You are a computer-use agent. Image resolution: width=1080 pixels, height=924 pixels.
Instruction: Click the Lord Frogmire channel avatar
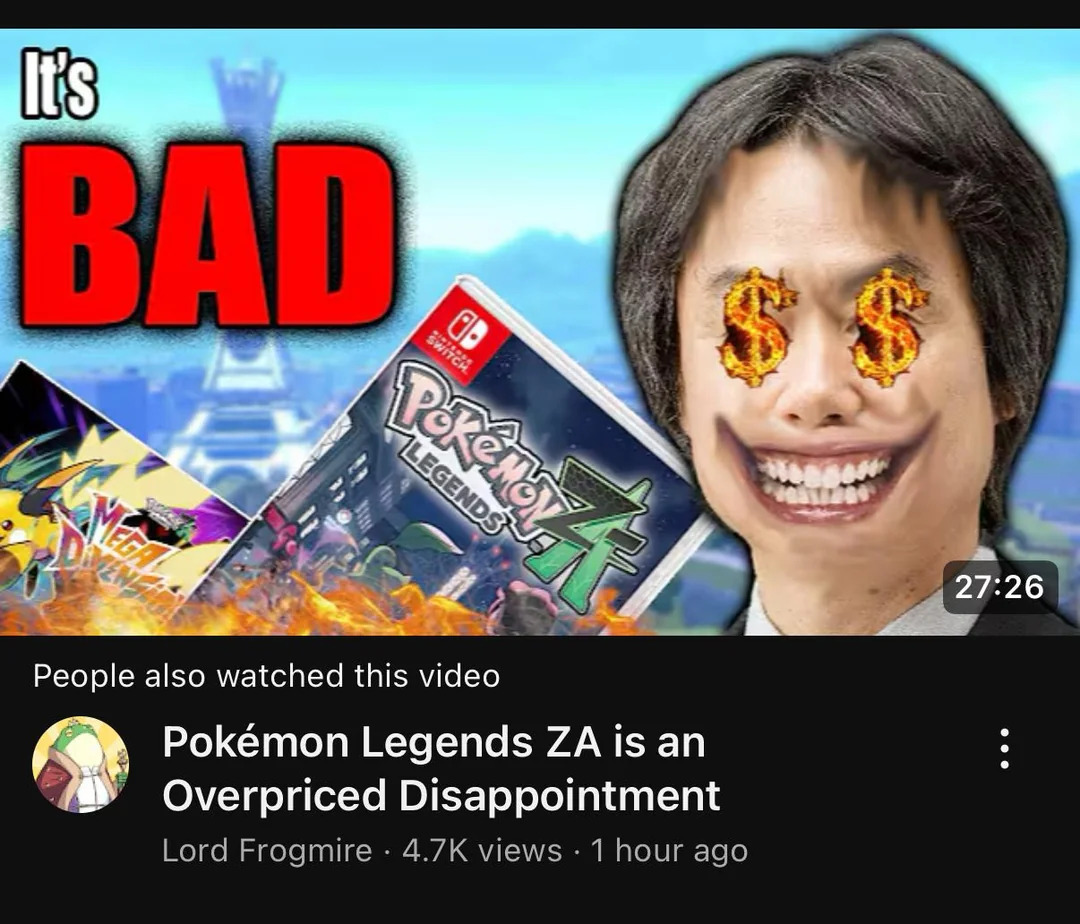[81, 764]
